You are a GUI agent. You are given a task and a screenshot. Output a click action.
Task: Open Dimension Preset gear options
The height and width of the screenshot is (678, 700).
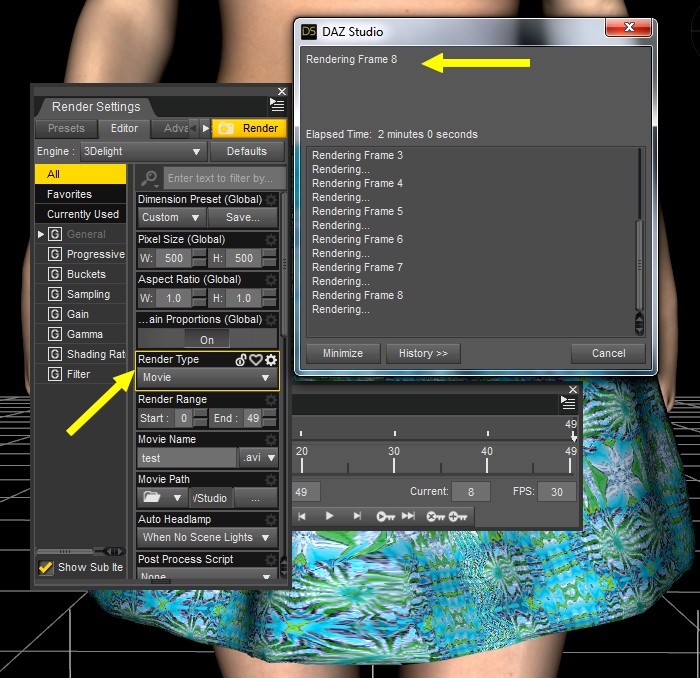pyautogui.click(x=271, y=200)
